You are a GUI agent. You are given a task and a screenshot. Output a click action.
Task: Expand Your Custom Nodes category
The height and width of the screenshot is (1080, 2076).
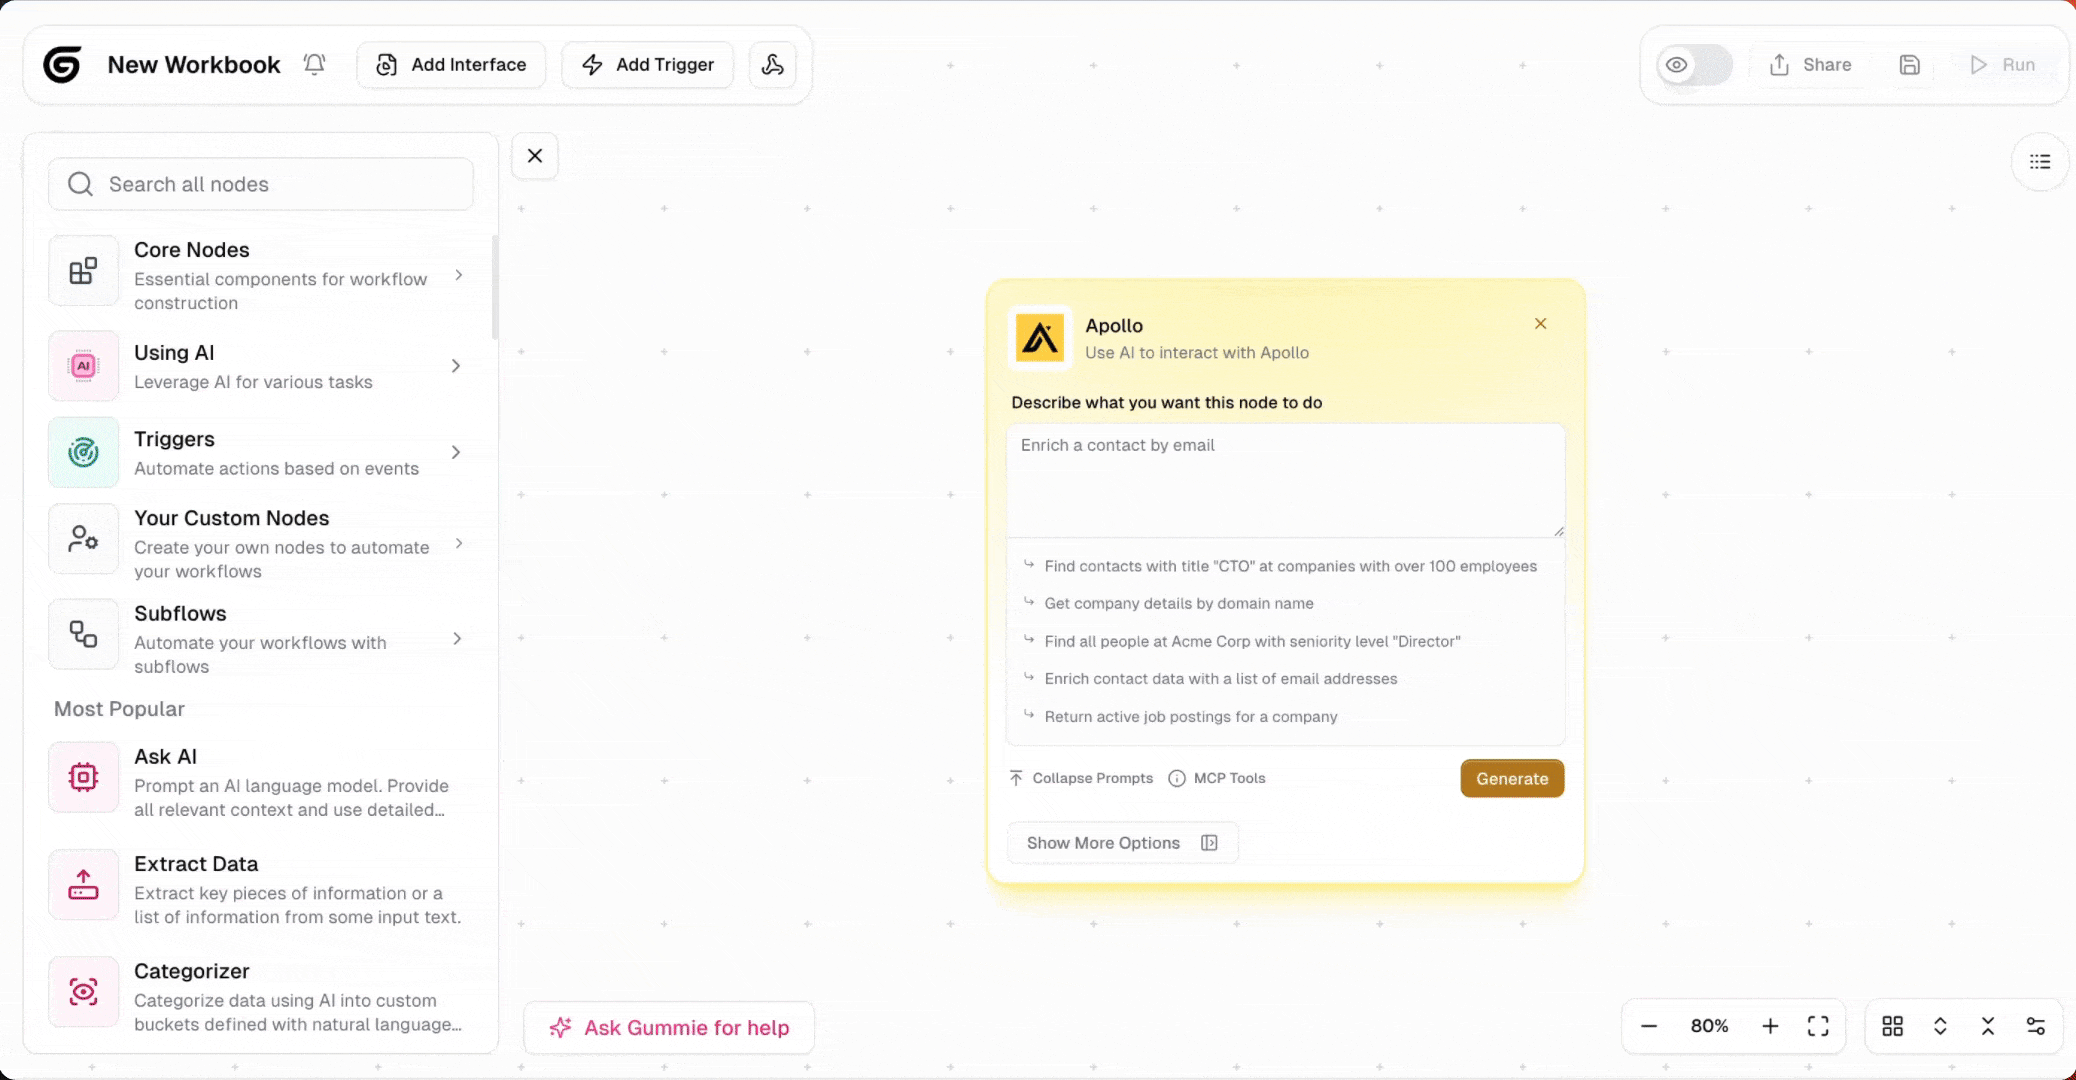tap(459, 543)
